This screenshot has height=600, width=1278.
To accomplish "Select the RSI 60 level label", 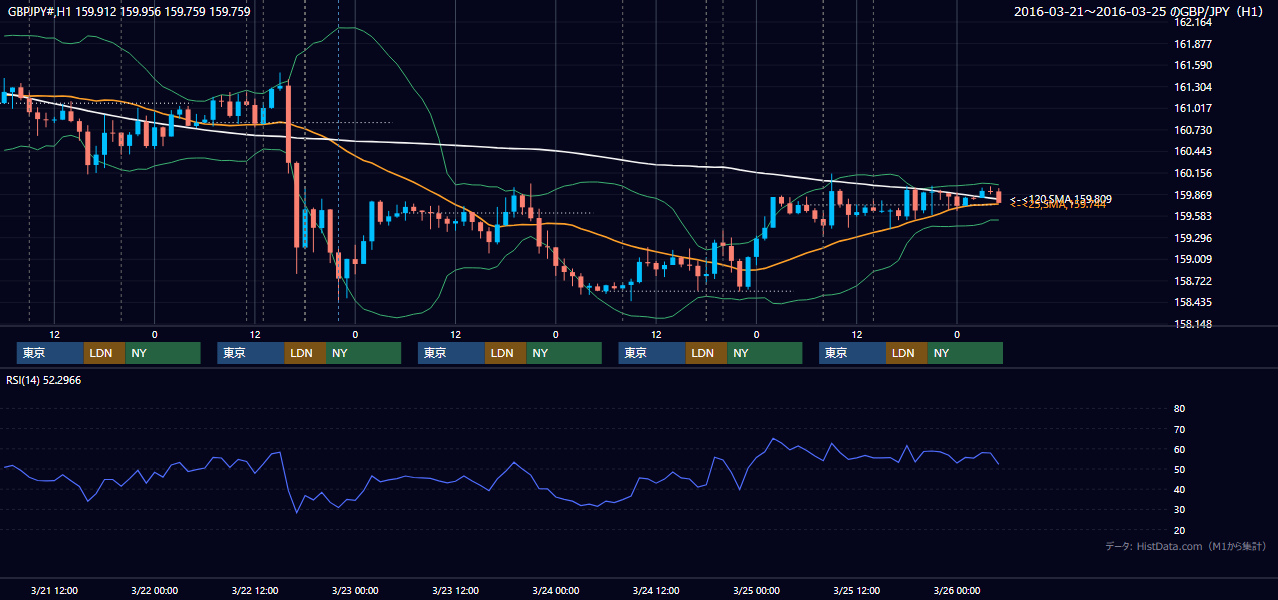I will click(1179, 449).
